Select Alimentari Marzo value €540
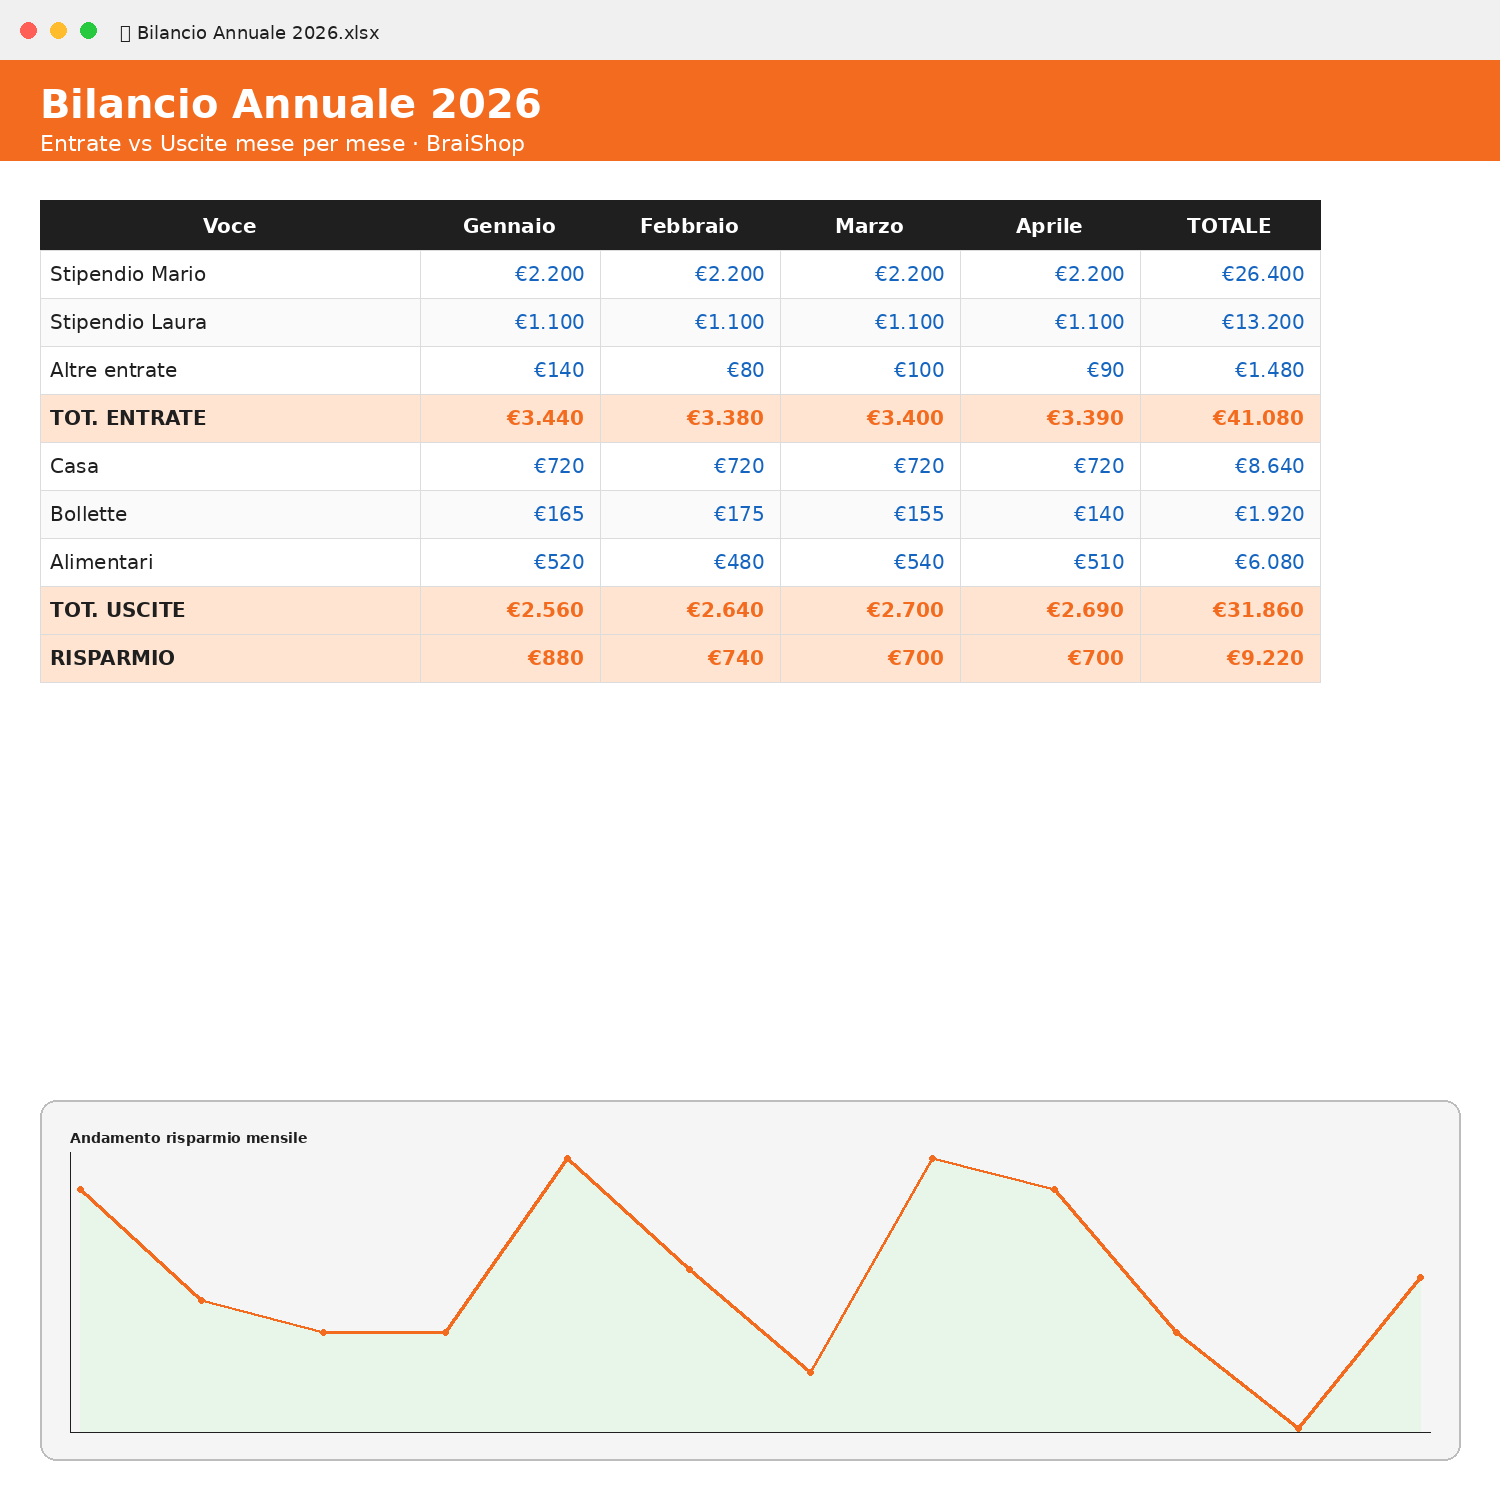This screenshot has height=1500, width=1500. click(870, 562)
